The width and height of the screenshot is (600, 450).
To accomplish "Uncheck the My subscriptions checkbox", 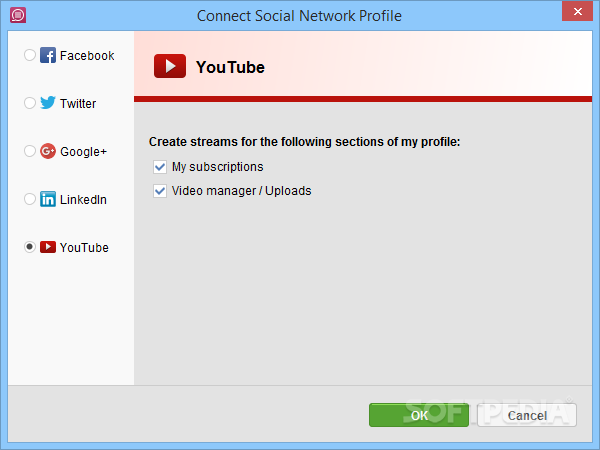I will (160, 167).
